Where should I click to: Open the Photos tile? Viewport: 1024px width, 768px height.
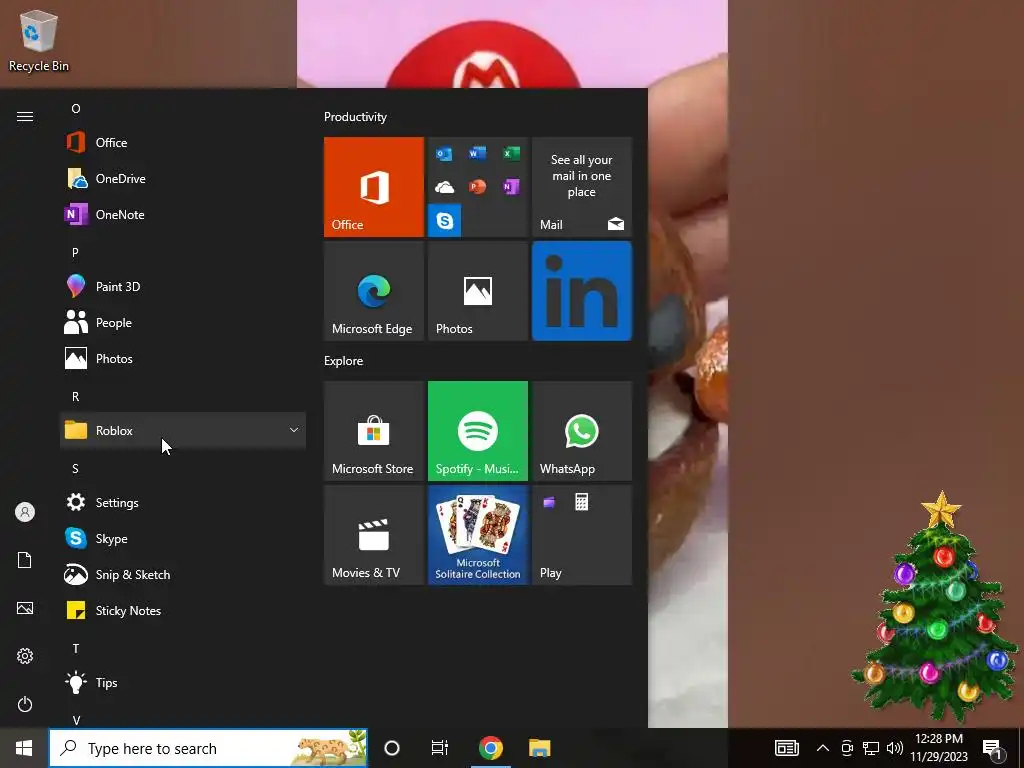pos(477,291)
